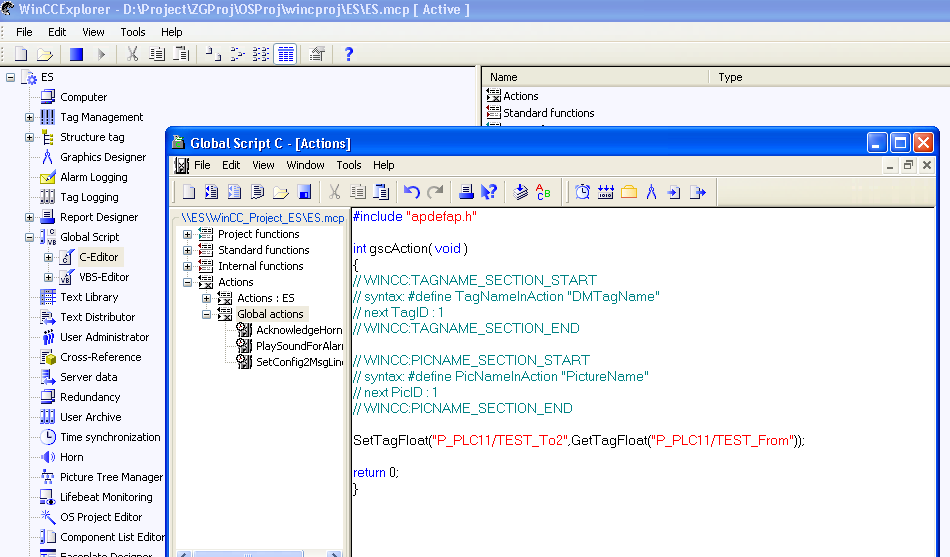950x557 pixels.
Task: Click context help arrow-question icon
Action: 489,192
